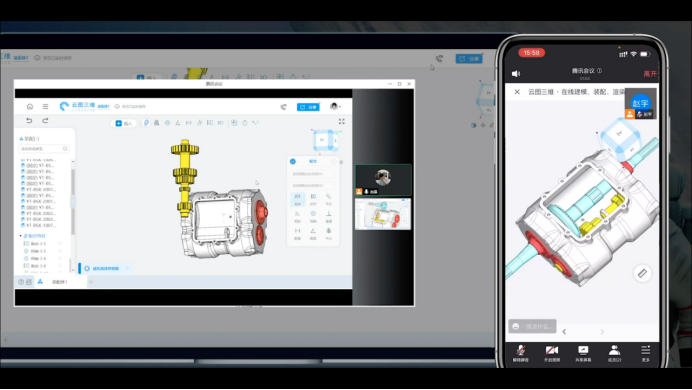692x390 pixels.
Task: Click the blue Share button
Action: click(x=308, y=107)
